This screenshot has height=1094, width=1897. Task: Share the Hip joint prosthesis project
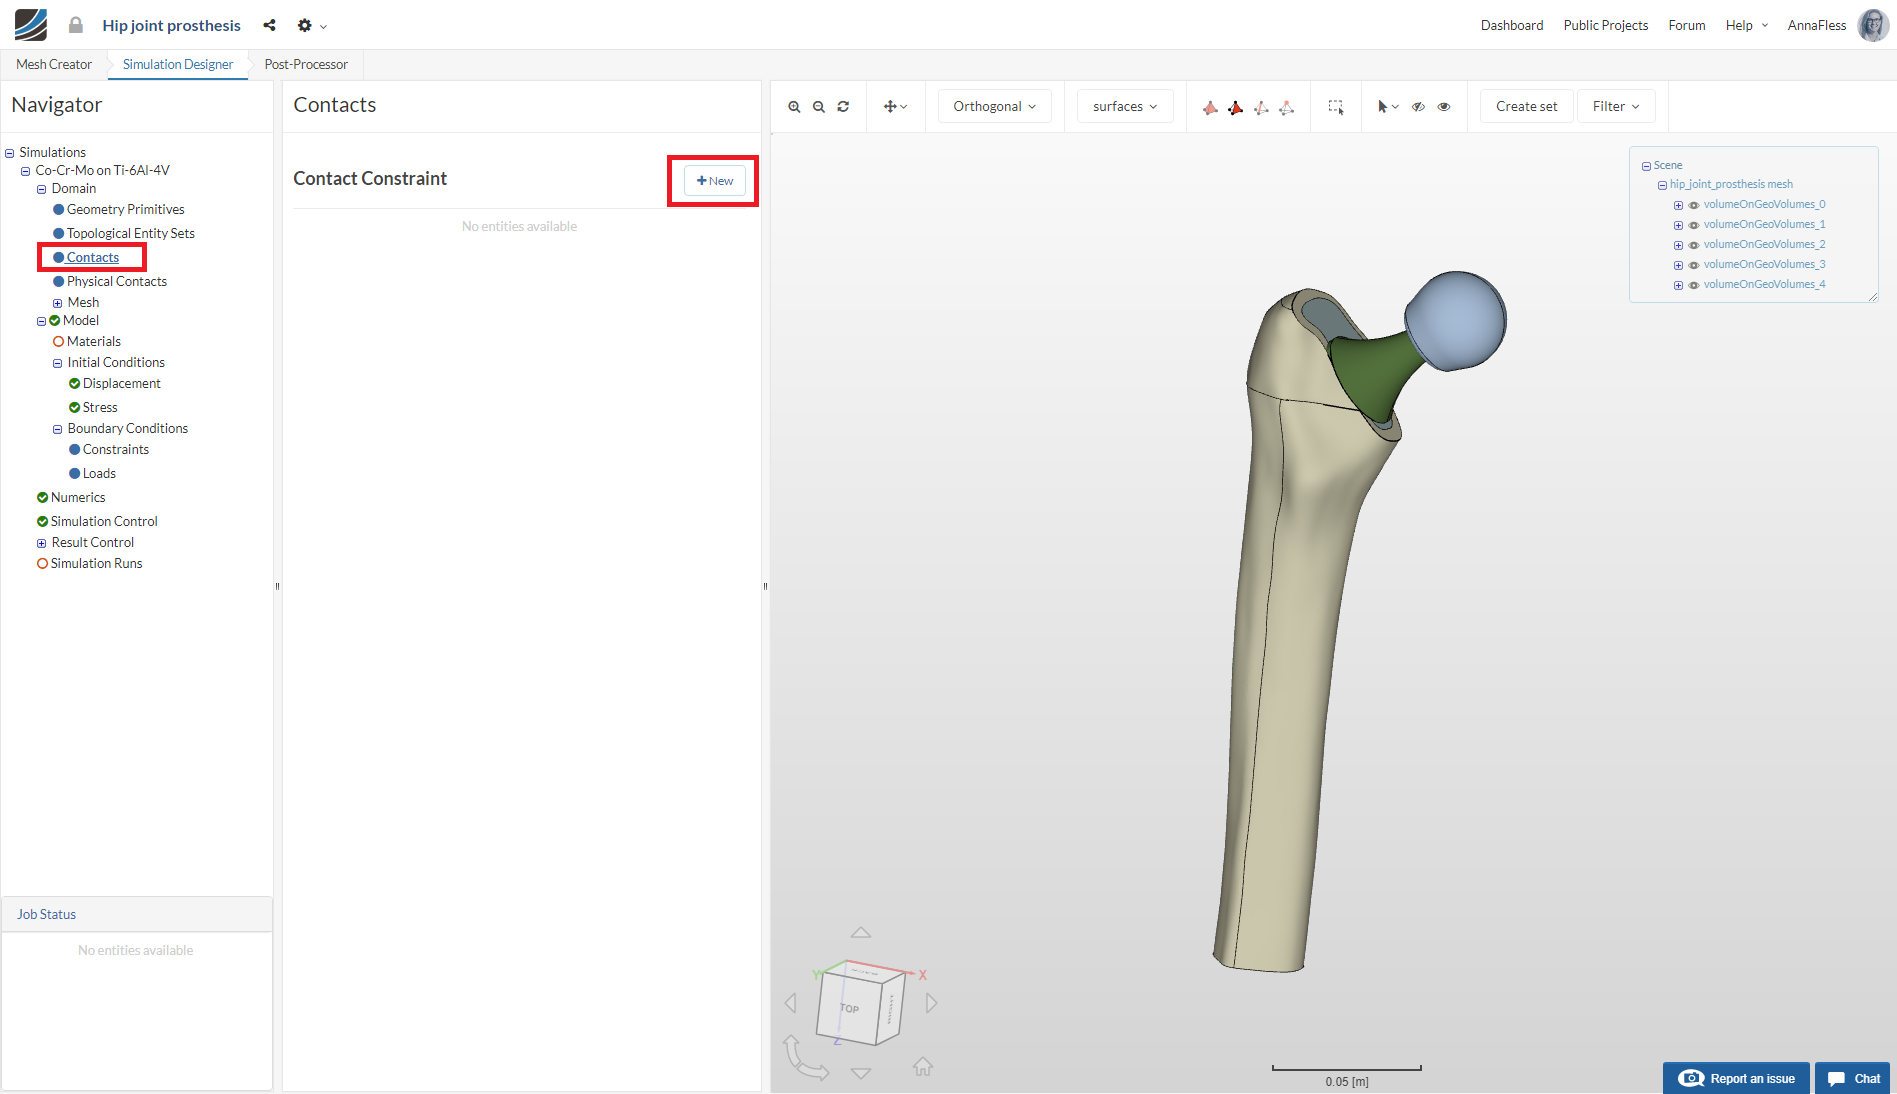click(x=269, y=25)
